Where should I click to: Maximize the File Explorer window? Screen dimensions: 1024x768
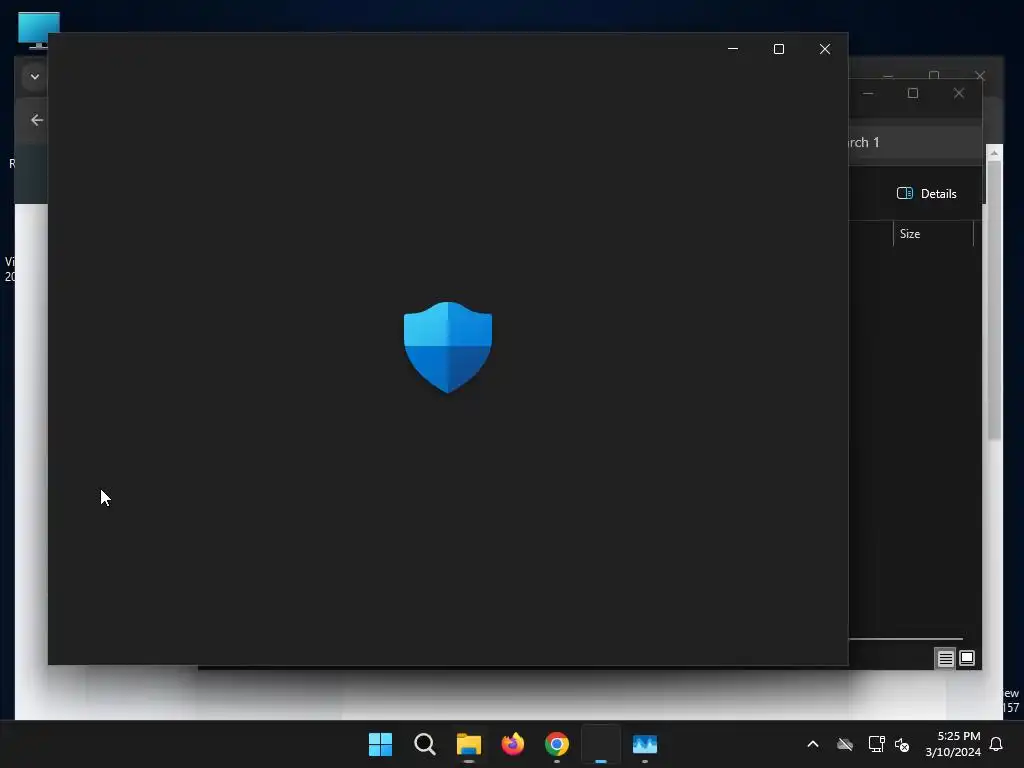pos(913,93)
